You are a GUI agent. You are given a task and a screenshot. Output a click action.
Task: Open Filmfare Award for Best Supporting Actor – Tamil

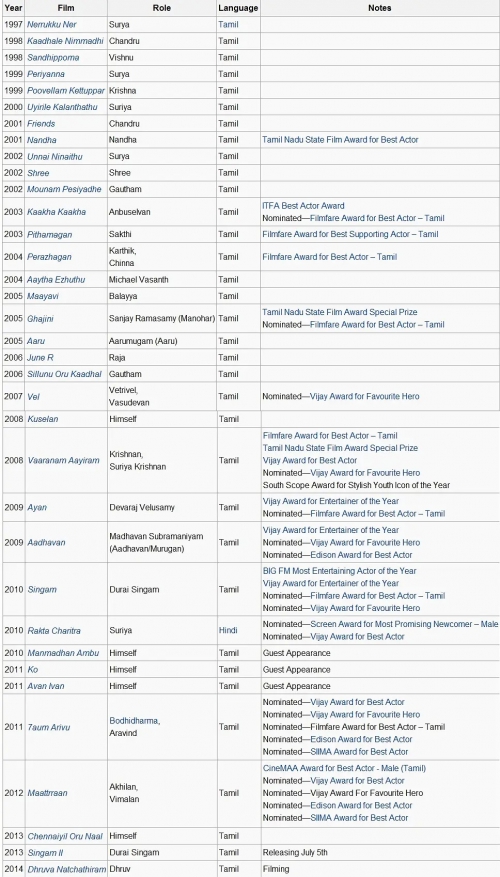click(350, 234)
